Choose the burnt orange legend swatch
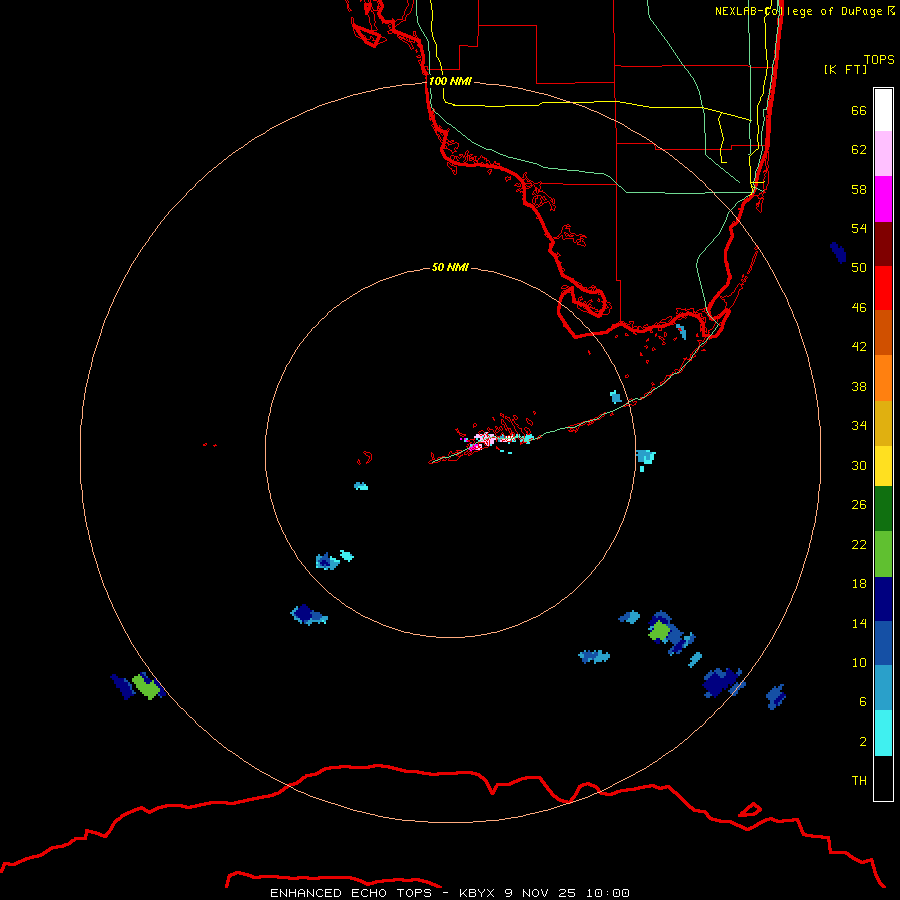The width and height of the screenshot is (900, 900). [883, 333]
